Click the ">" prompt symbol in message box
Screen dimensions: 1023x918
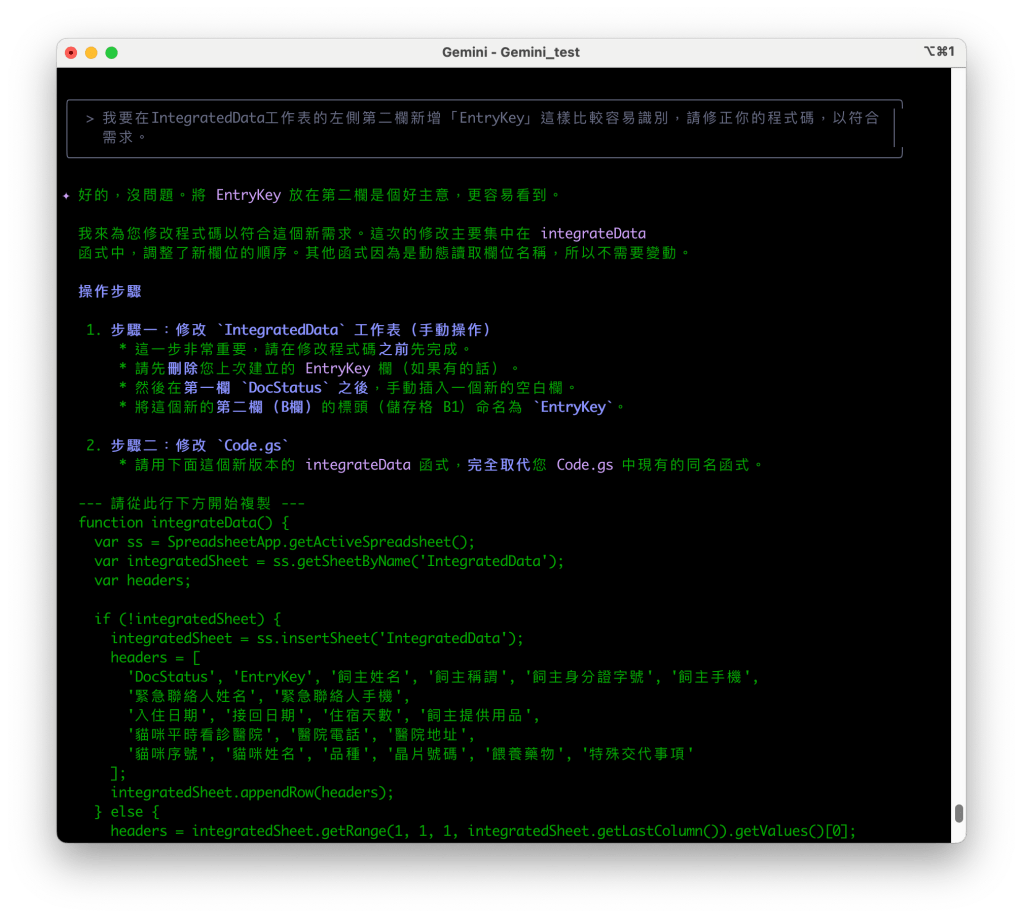pos(90,119)
